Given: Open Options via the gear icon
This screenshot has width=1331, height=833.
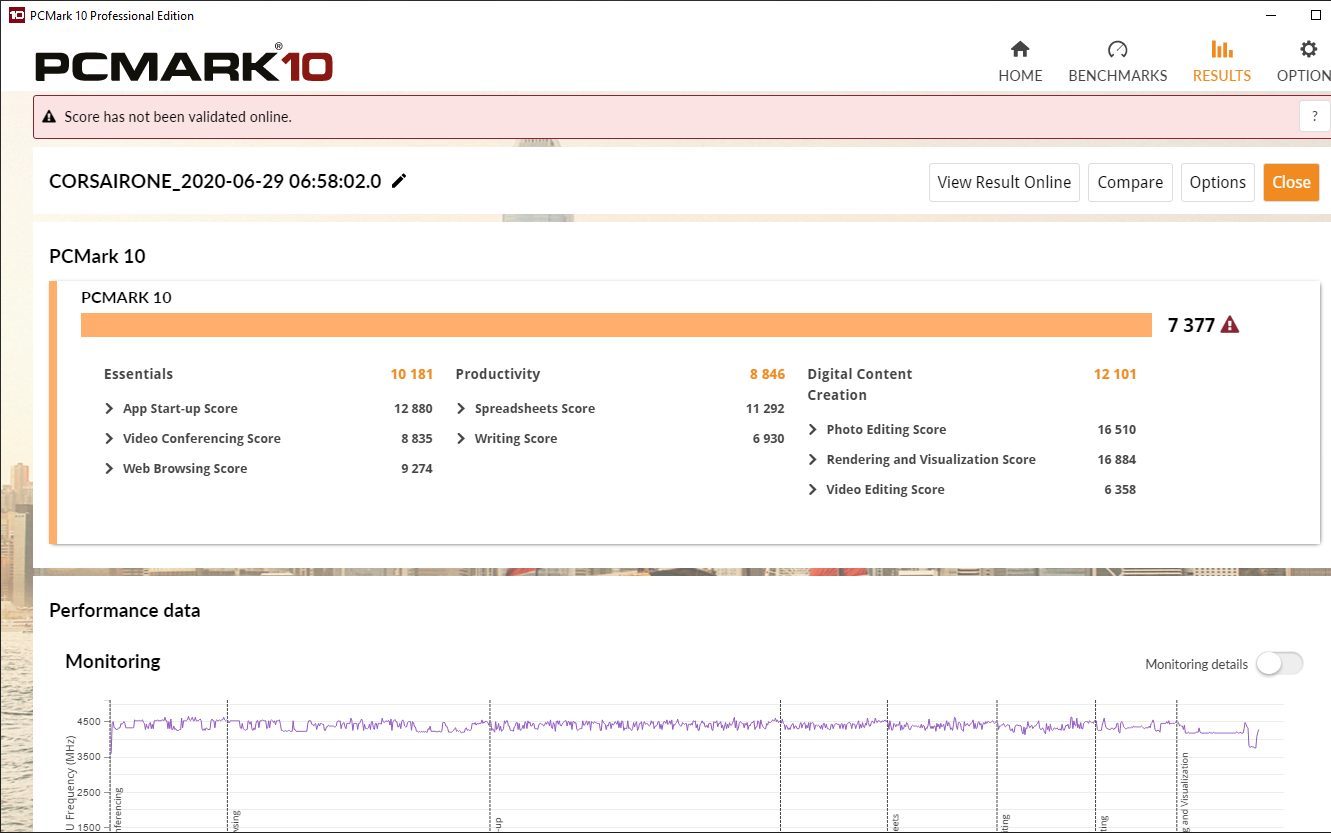Looking at the screenshot, I should click(x=1307, y=50).
